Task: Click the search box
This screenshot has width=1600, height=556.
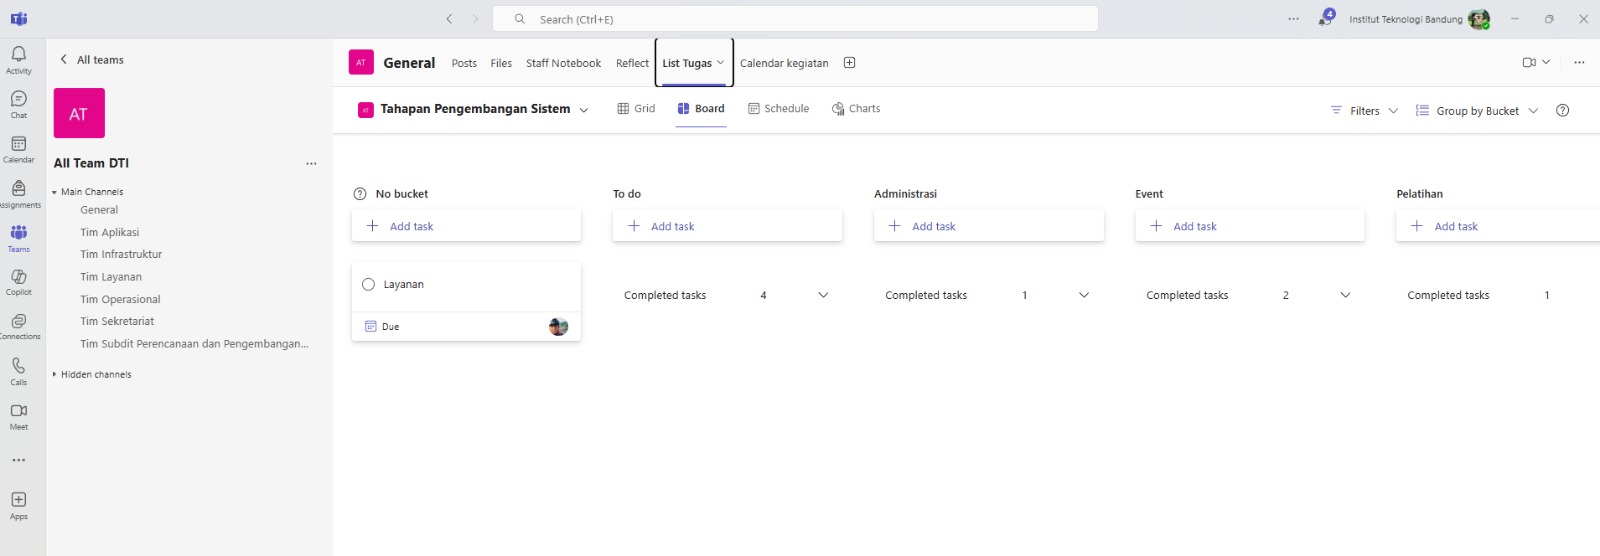Action: pos(795,19)
